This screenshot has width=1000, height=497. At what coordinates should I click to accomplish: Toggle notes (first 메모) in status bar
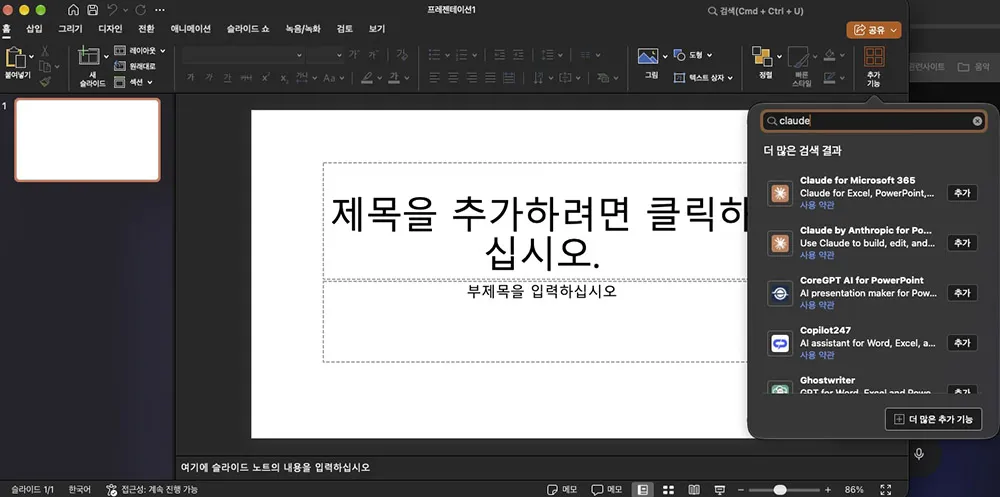[x=562, y=489]
